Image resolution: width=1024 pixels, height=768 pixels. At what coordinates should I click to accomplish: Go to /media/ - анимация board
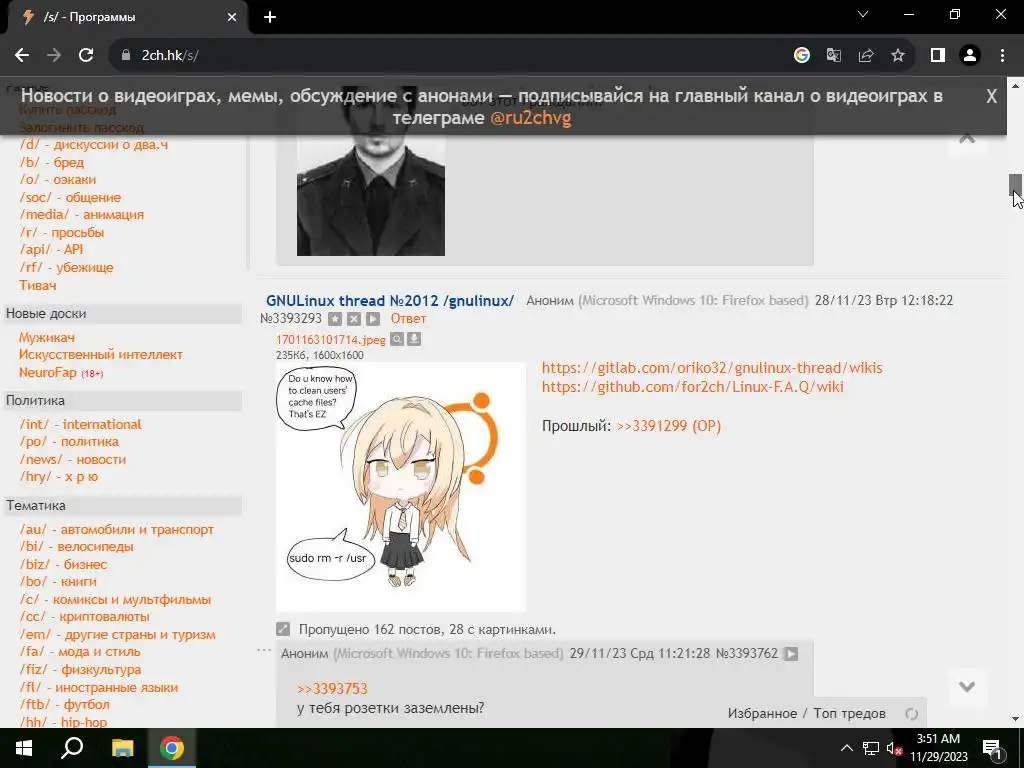[x=82, y=214]
